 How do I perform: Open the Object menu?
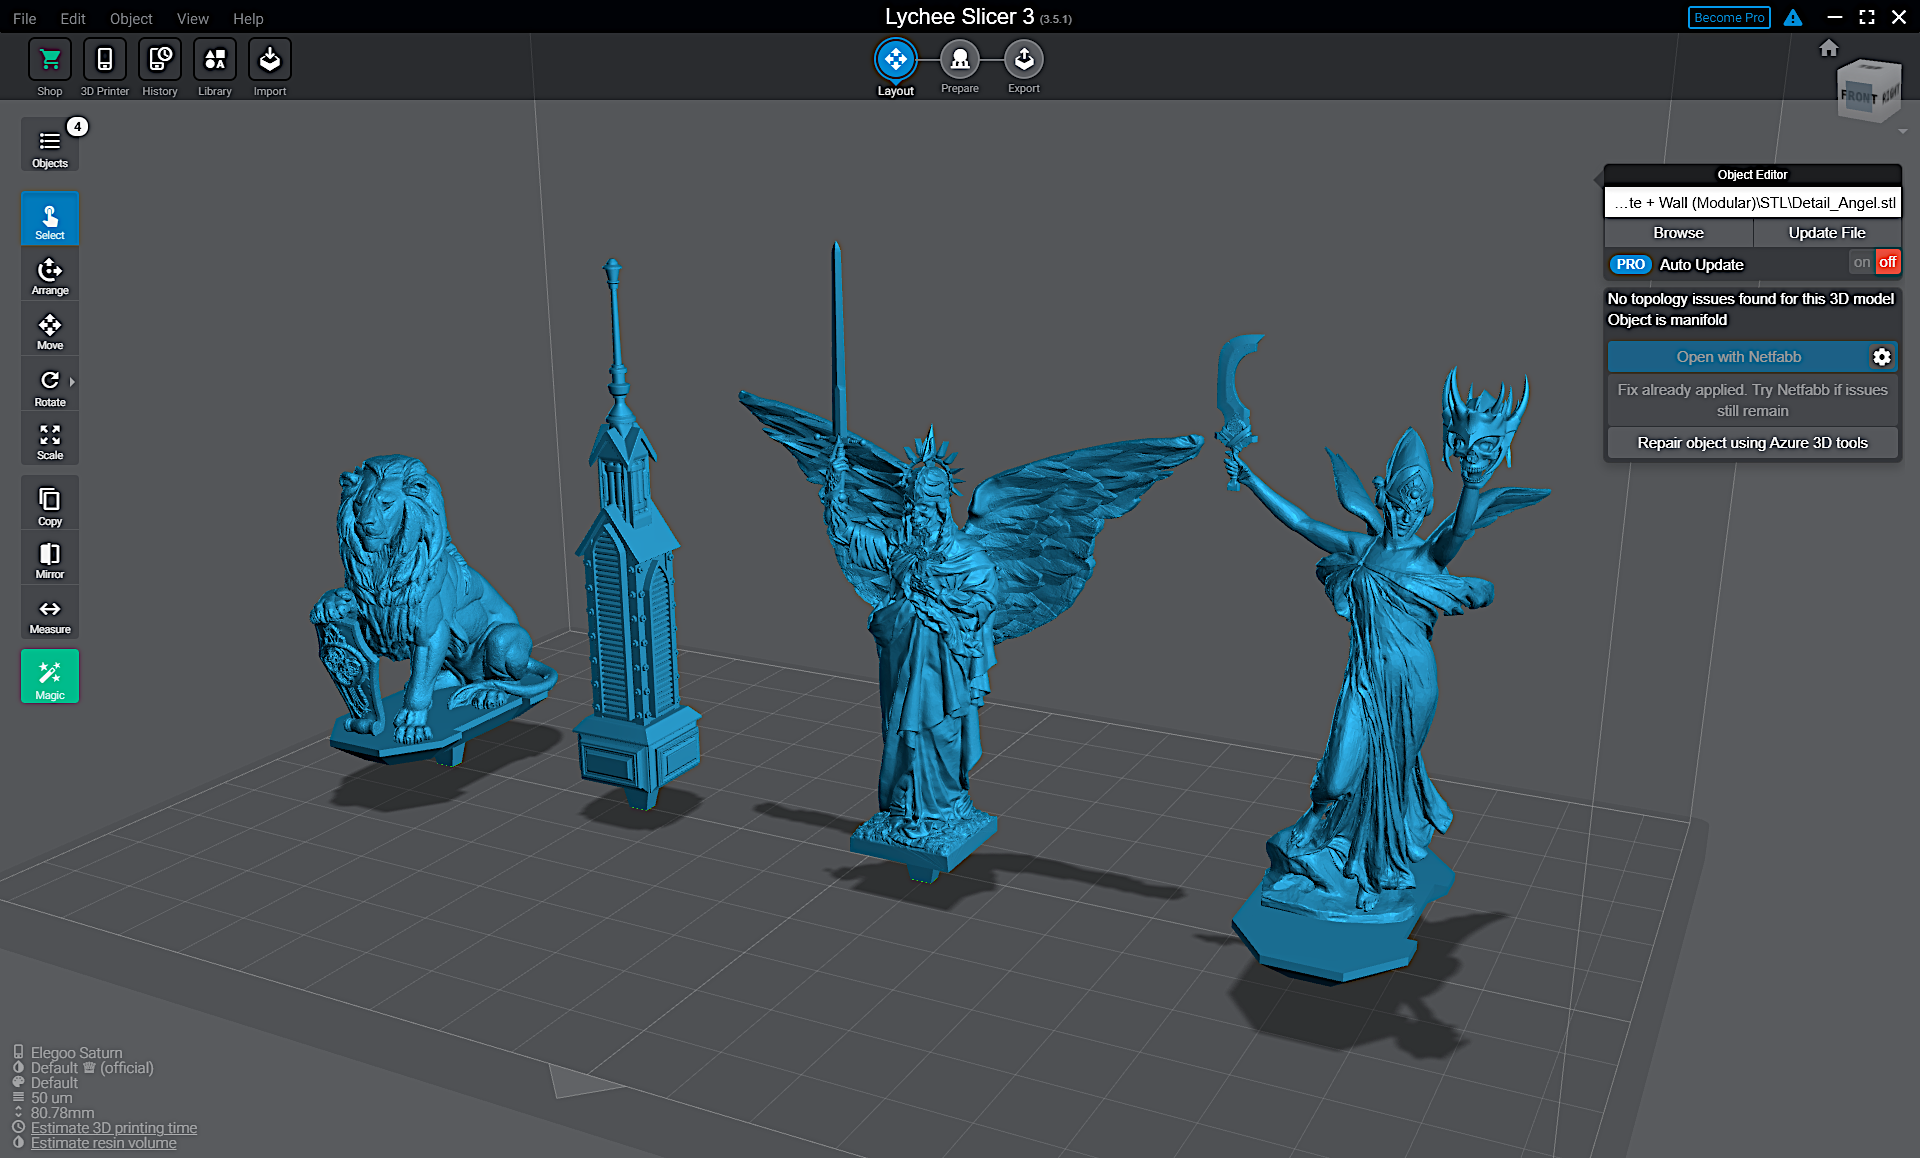pos(131,18)
